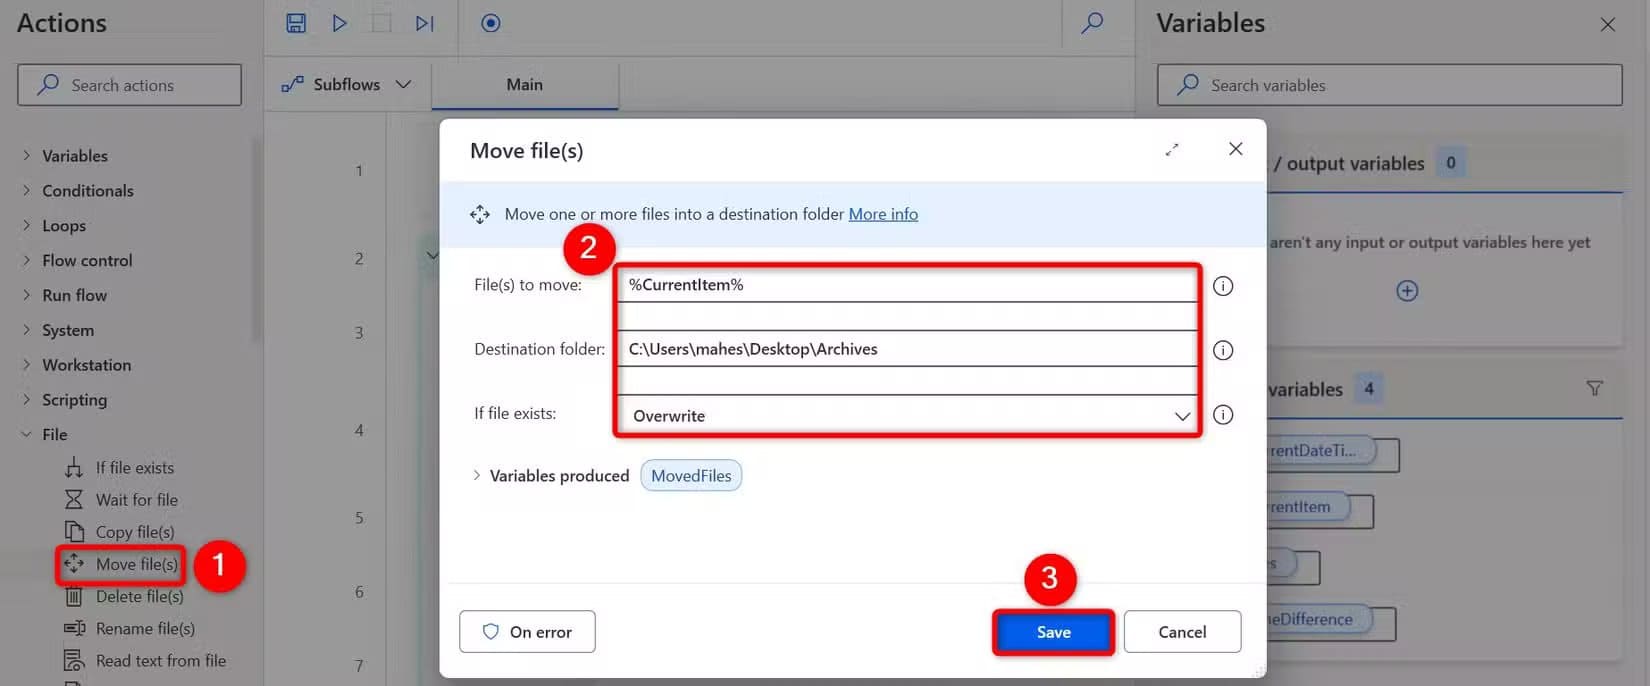The image size is (1650, 686).
Task: Click the Stop flow square icon
Action: pos(381,23)
